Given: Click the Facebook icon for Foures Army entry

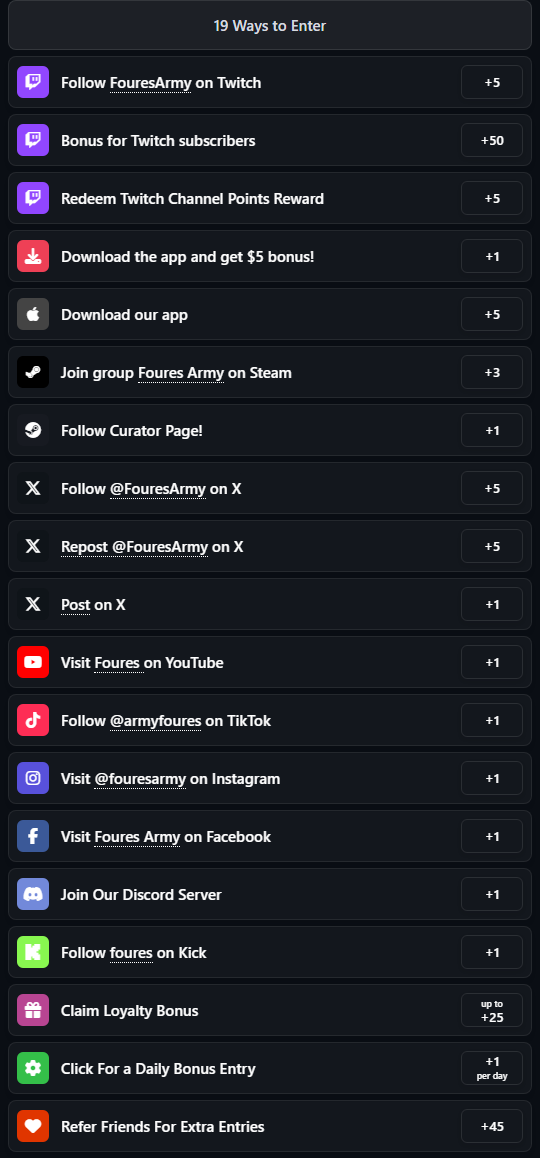Looking at the screenshot, I should click(33, 836).
